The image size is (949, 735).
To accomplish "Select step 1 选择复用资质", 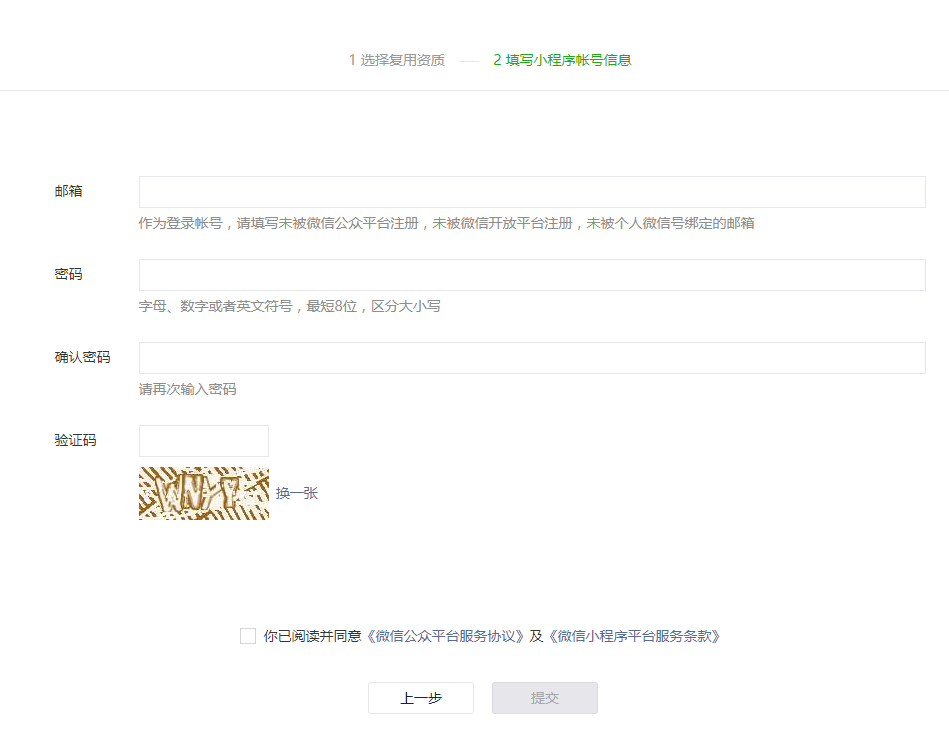I will [397, 60].
